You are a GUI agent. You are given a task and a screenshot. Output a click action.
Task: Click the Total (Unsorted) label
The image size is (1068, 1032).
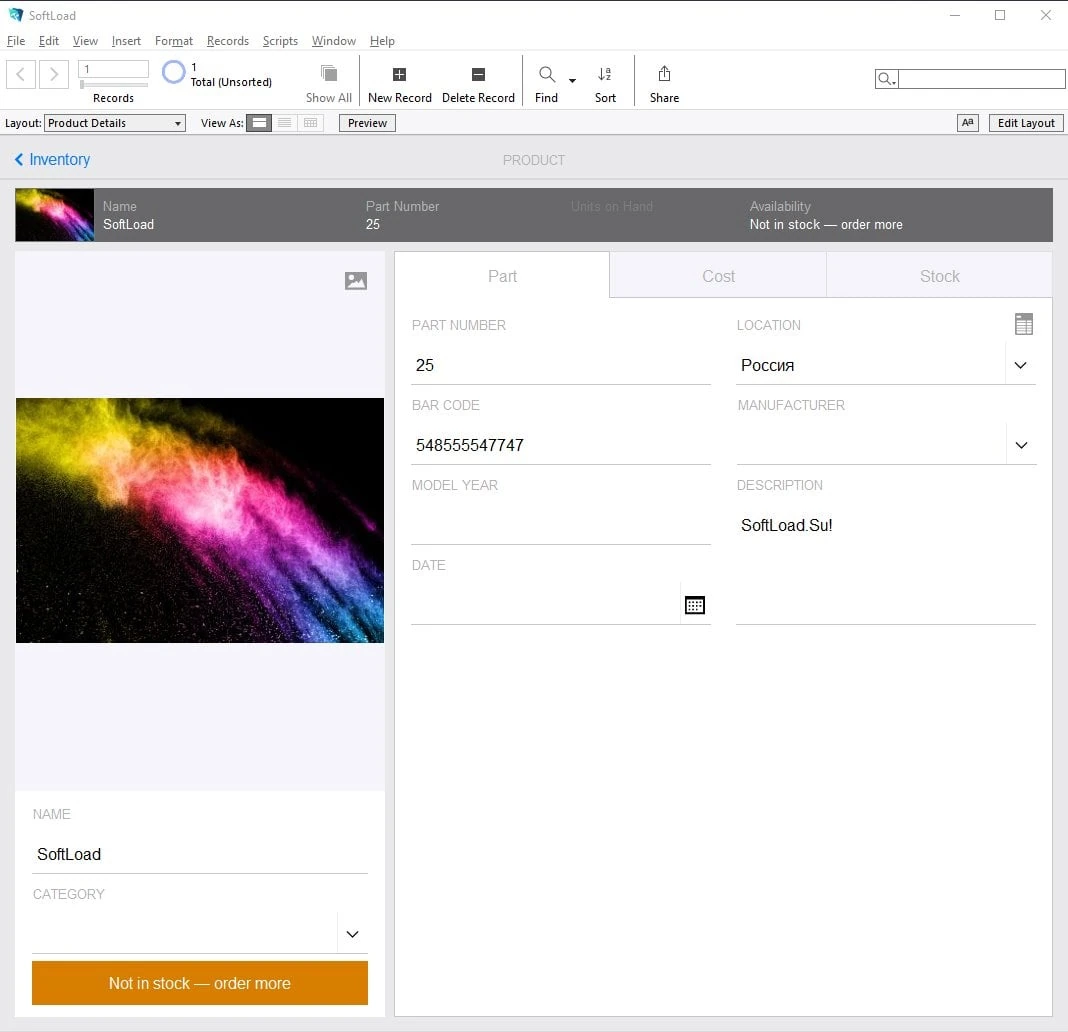pyautogui.click(x=231, y=82)
